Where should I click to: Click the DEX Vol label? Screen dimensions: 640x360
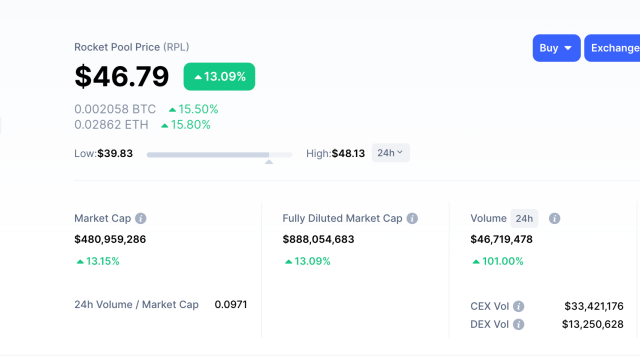point(489,324)
